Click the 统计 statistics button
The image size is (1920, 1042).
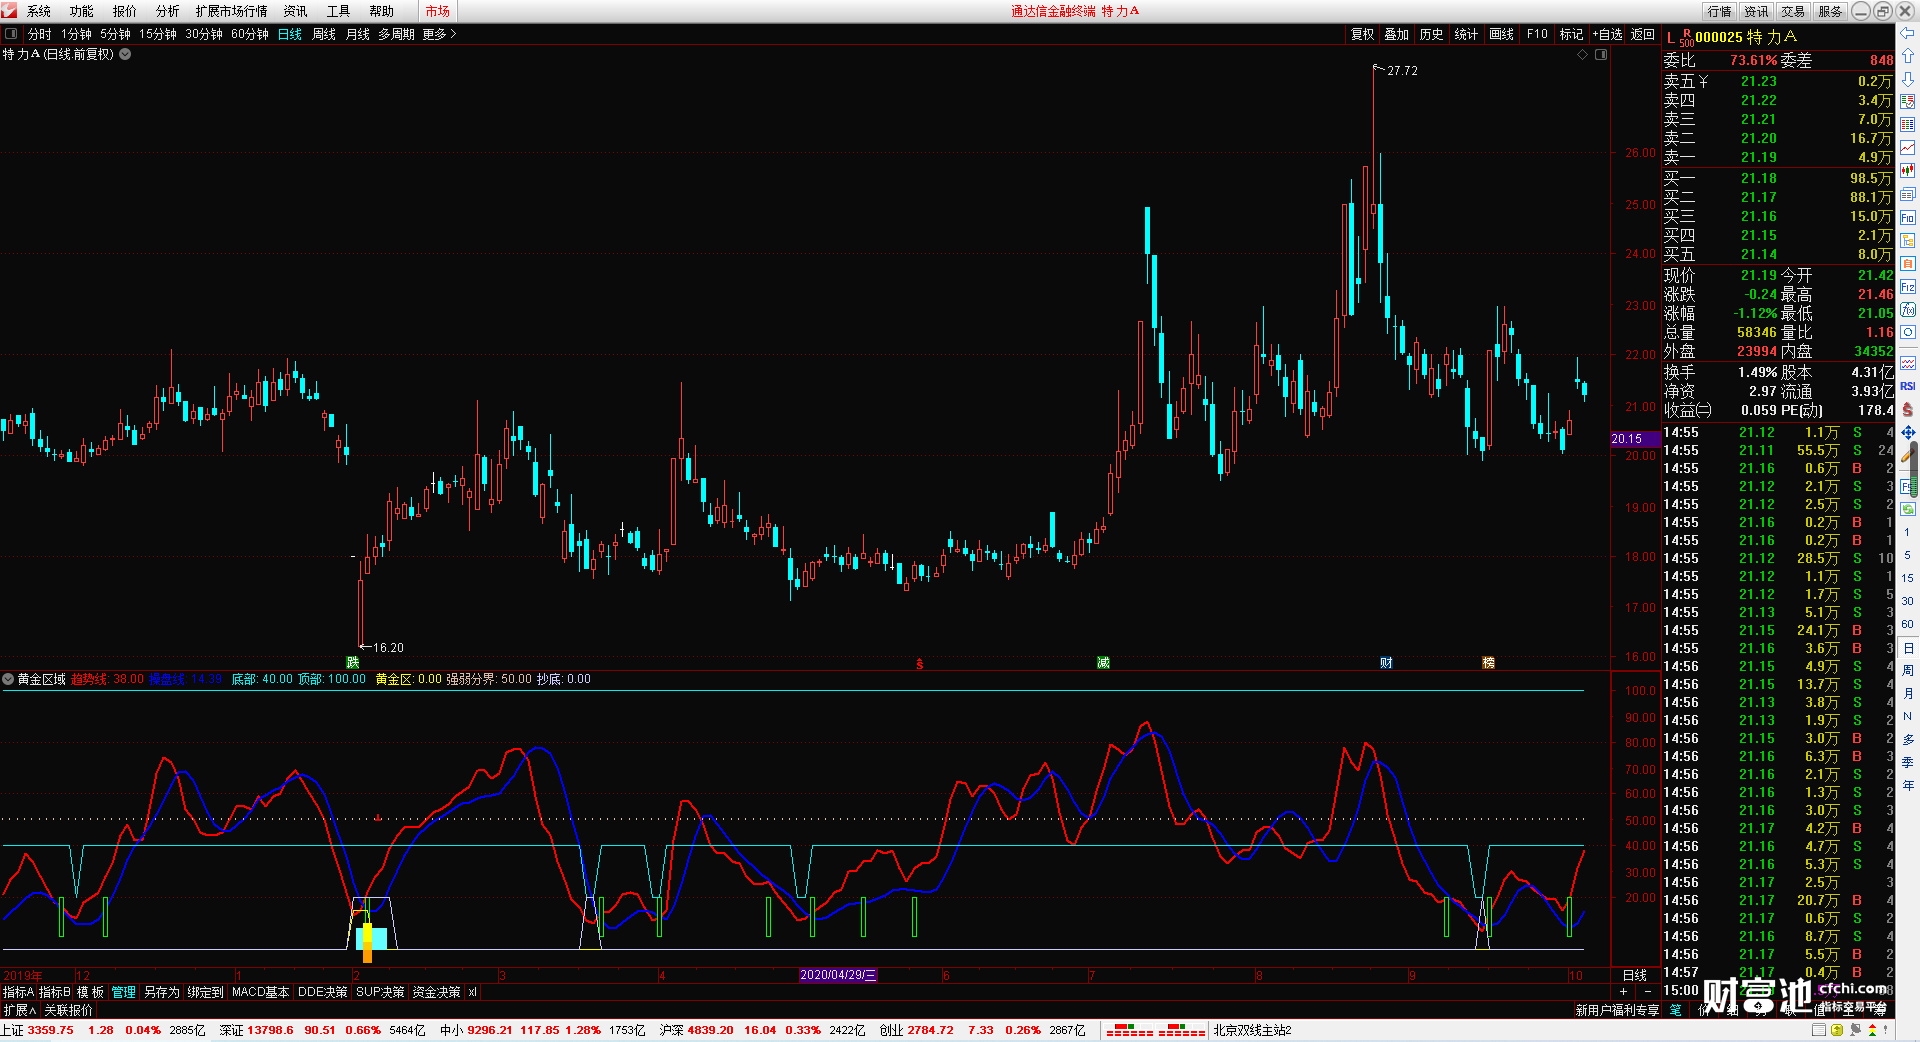point(1466,34)
